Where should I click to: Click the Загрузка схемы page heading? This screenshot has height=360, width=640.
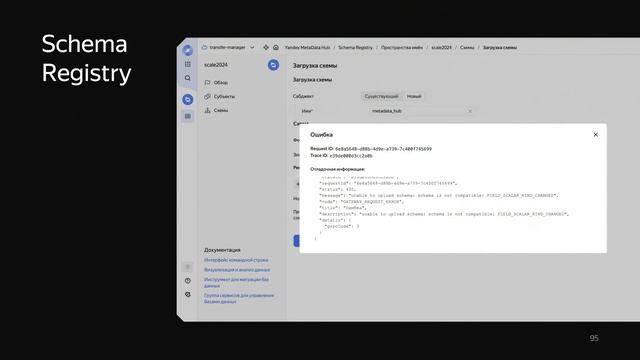(315, 66)
